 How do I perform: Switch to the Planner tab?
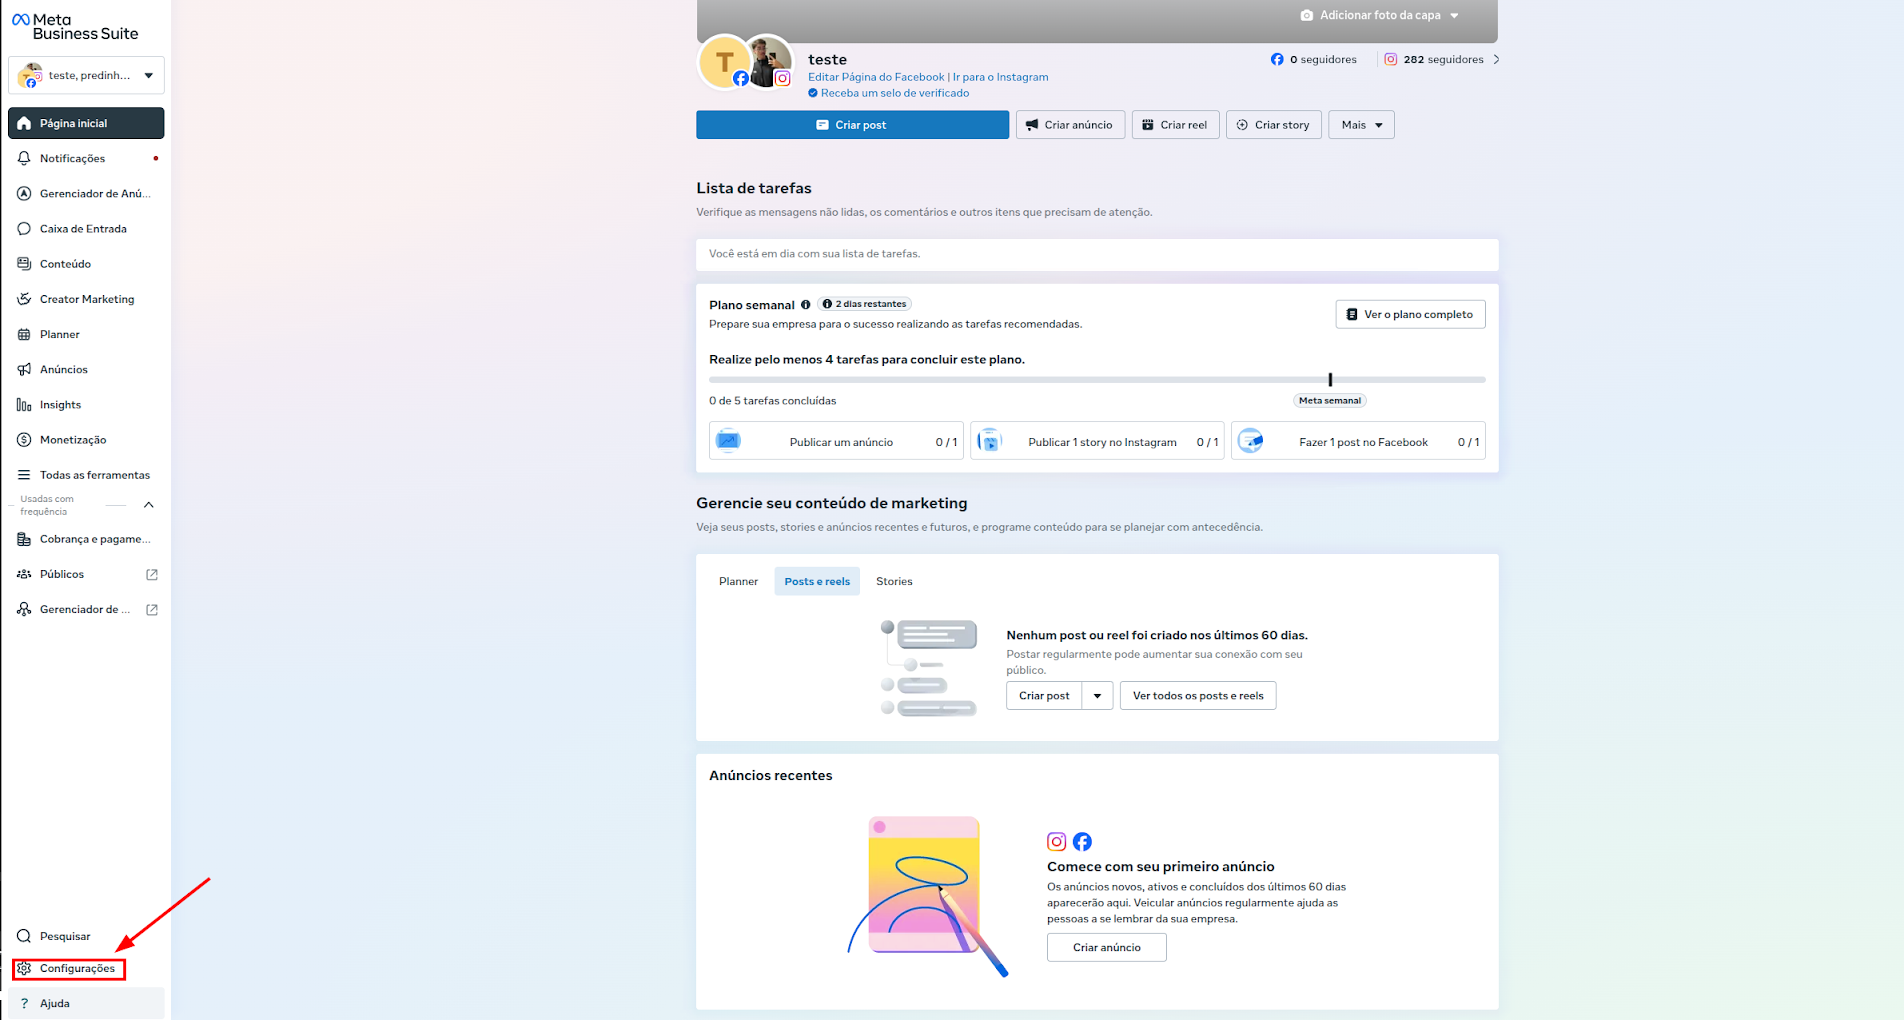pos(738,581)
